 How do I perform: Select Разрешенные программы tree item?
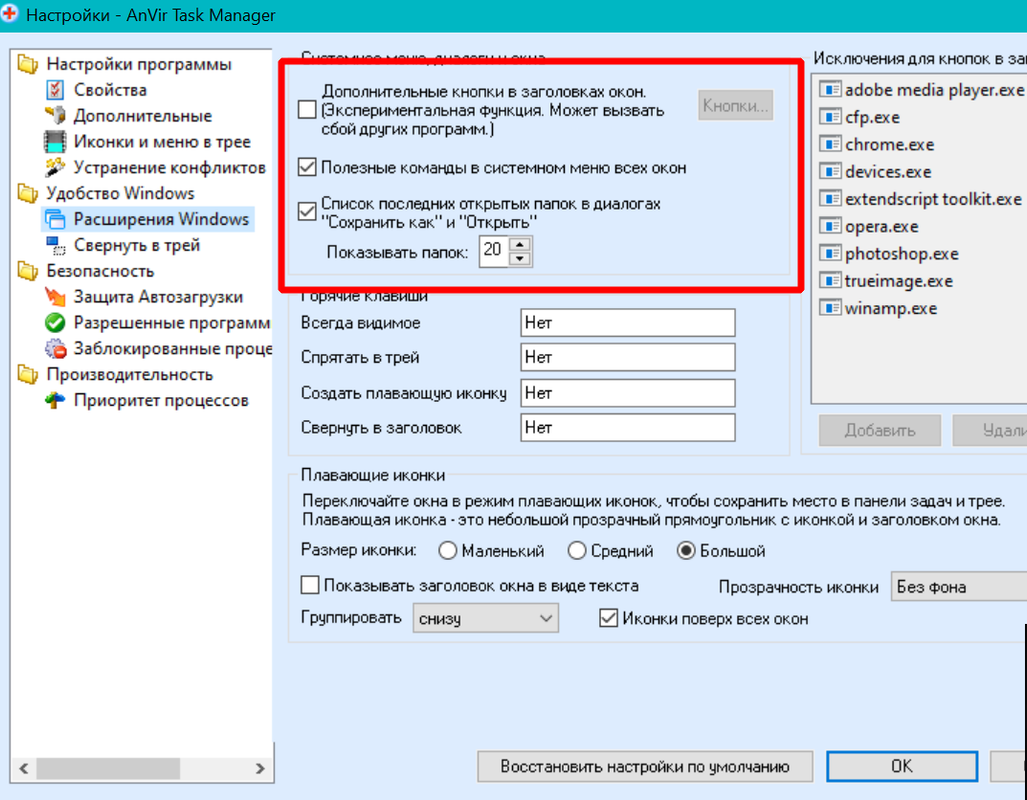172,323
